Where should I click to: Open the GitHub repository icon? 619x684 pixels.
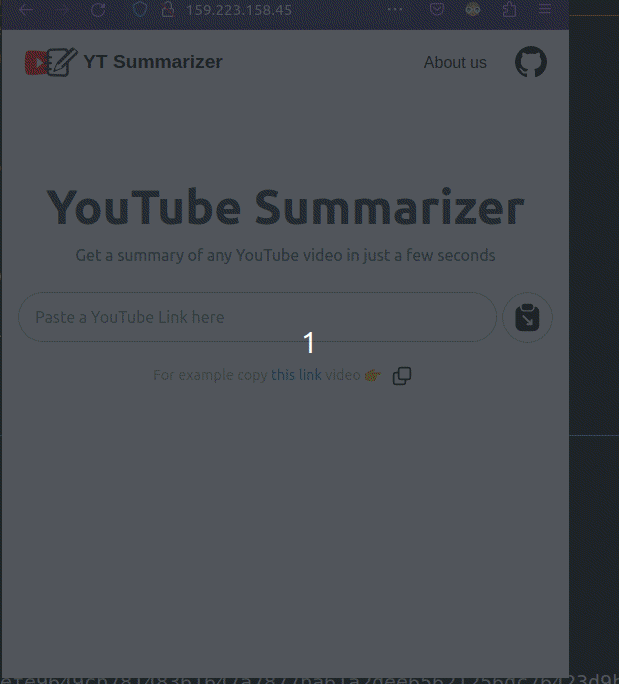(x=531, y=62)
